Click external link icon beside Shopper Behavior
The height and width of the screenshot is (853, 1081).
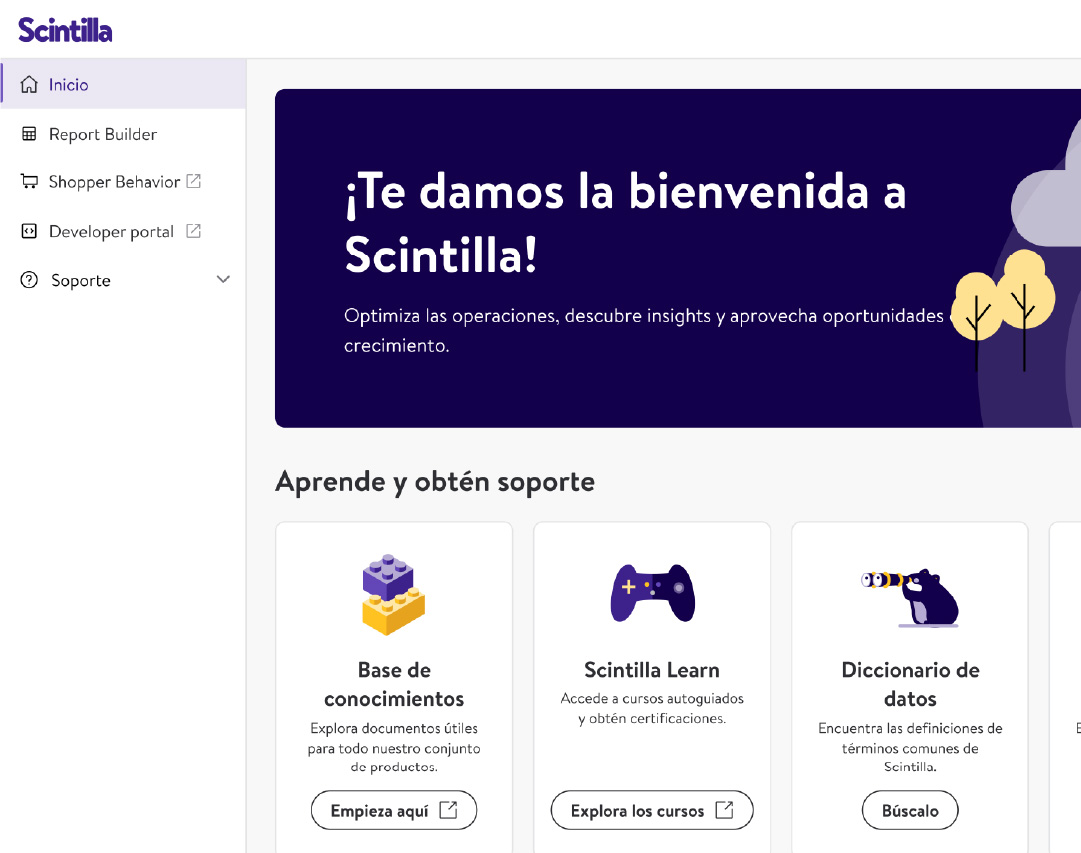[194, 181]
